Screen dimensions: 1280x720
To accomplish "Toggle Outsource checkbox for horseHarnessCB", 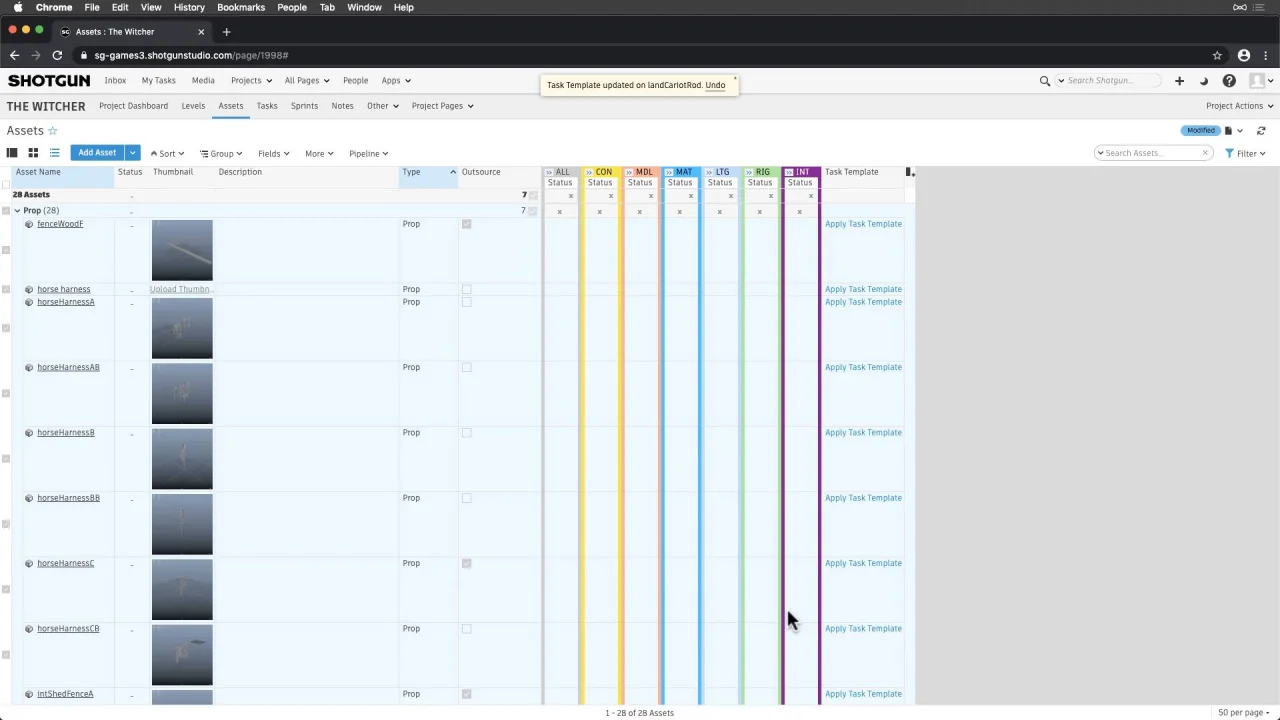I will pyautogui.click(x=466, y=629).
